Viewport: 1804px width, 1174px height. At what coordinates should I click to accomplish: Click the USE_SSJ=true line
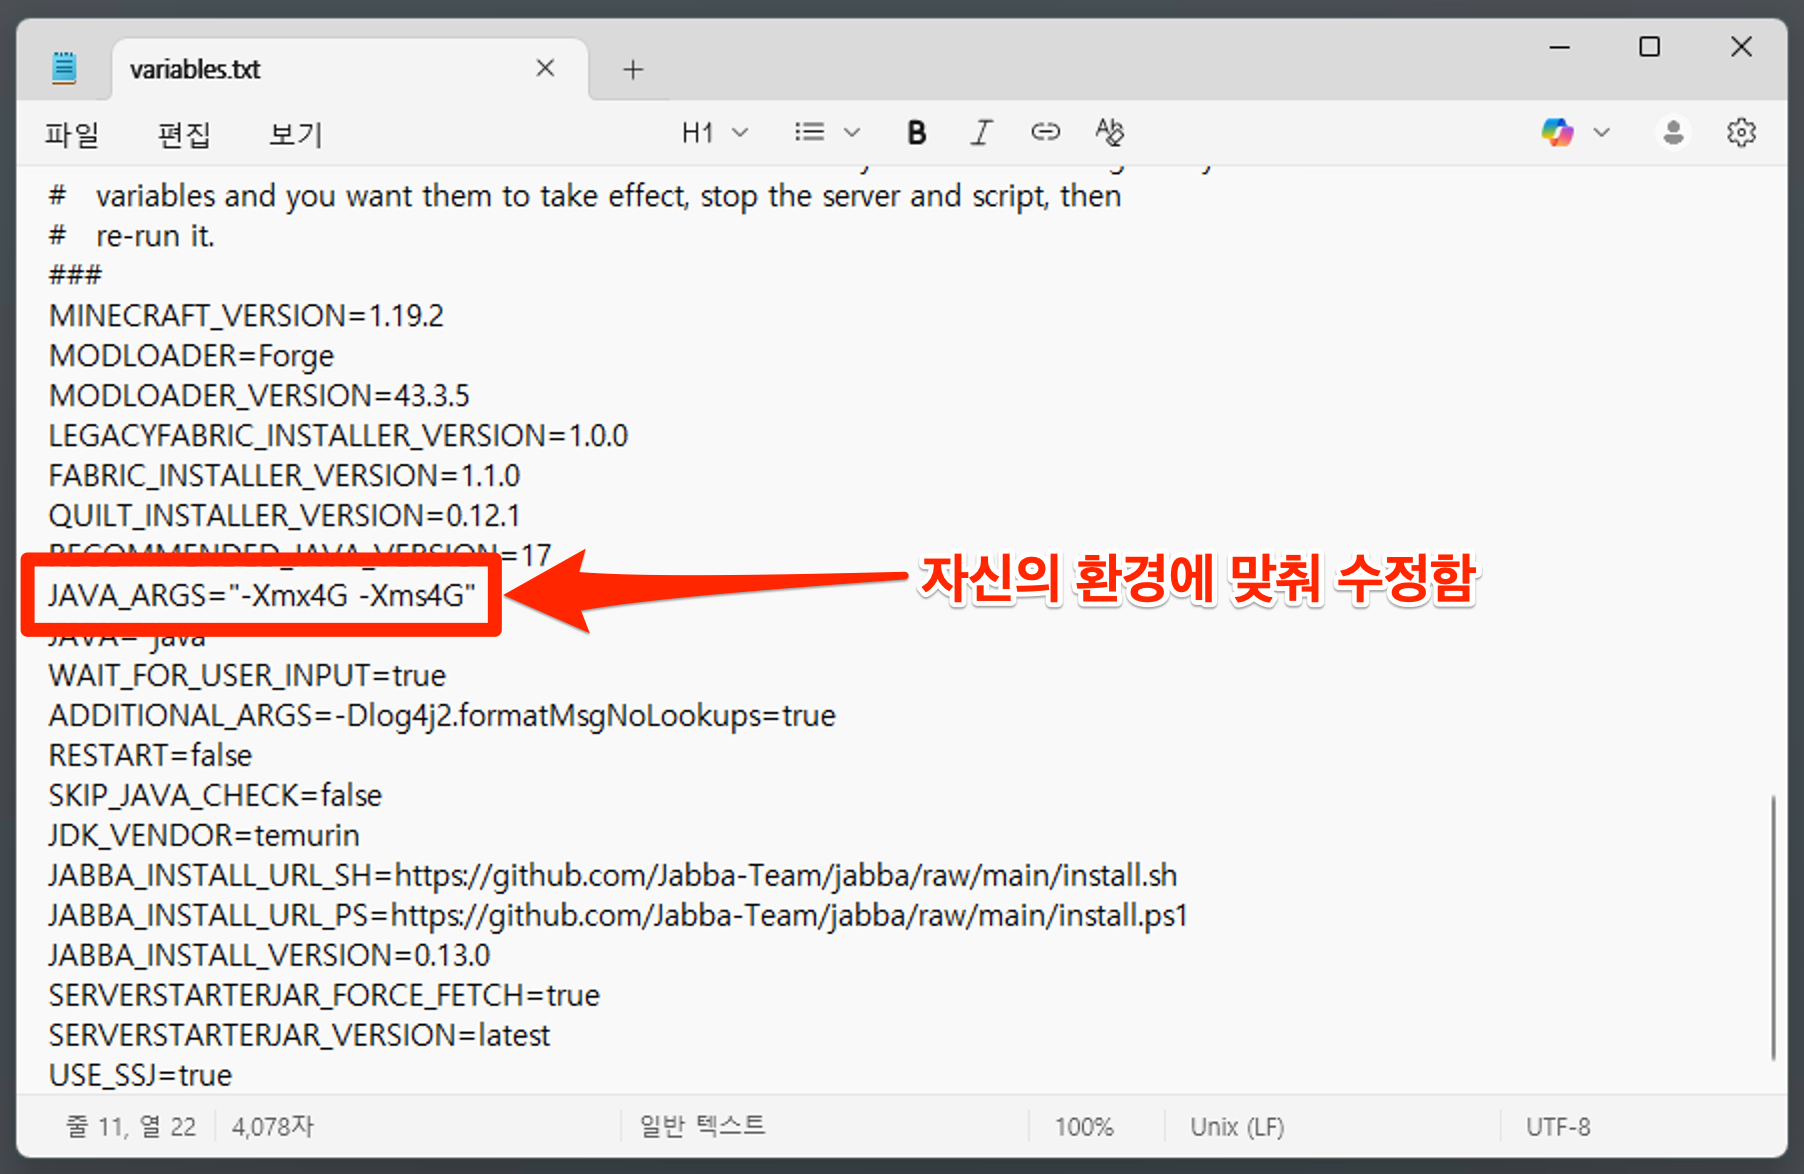[x=140, y=1076]
